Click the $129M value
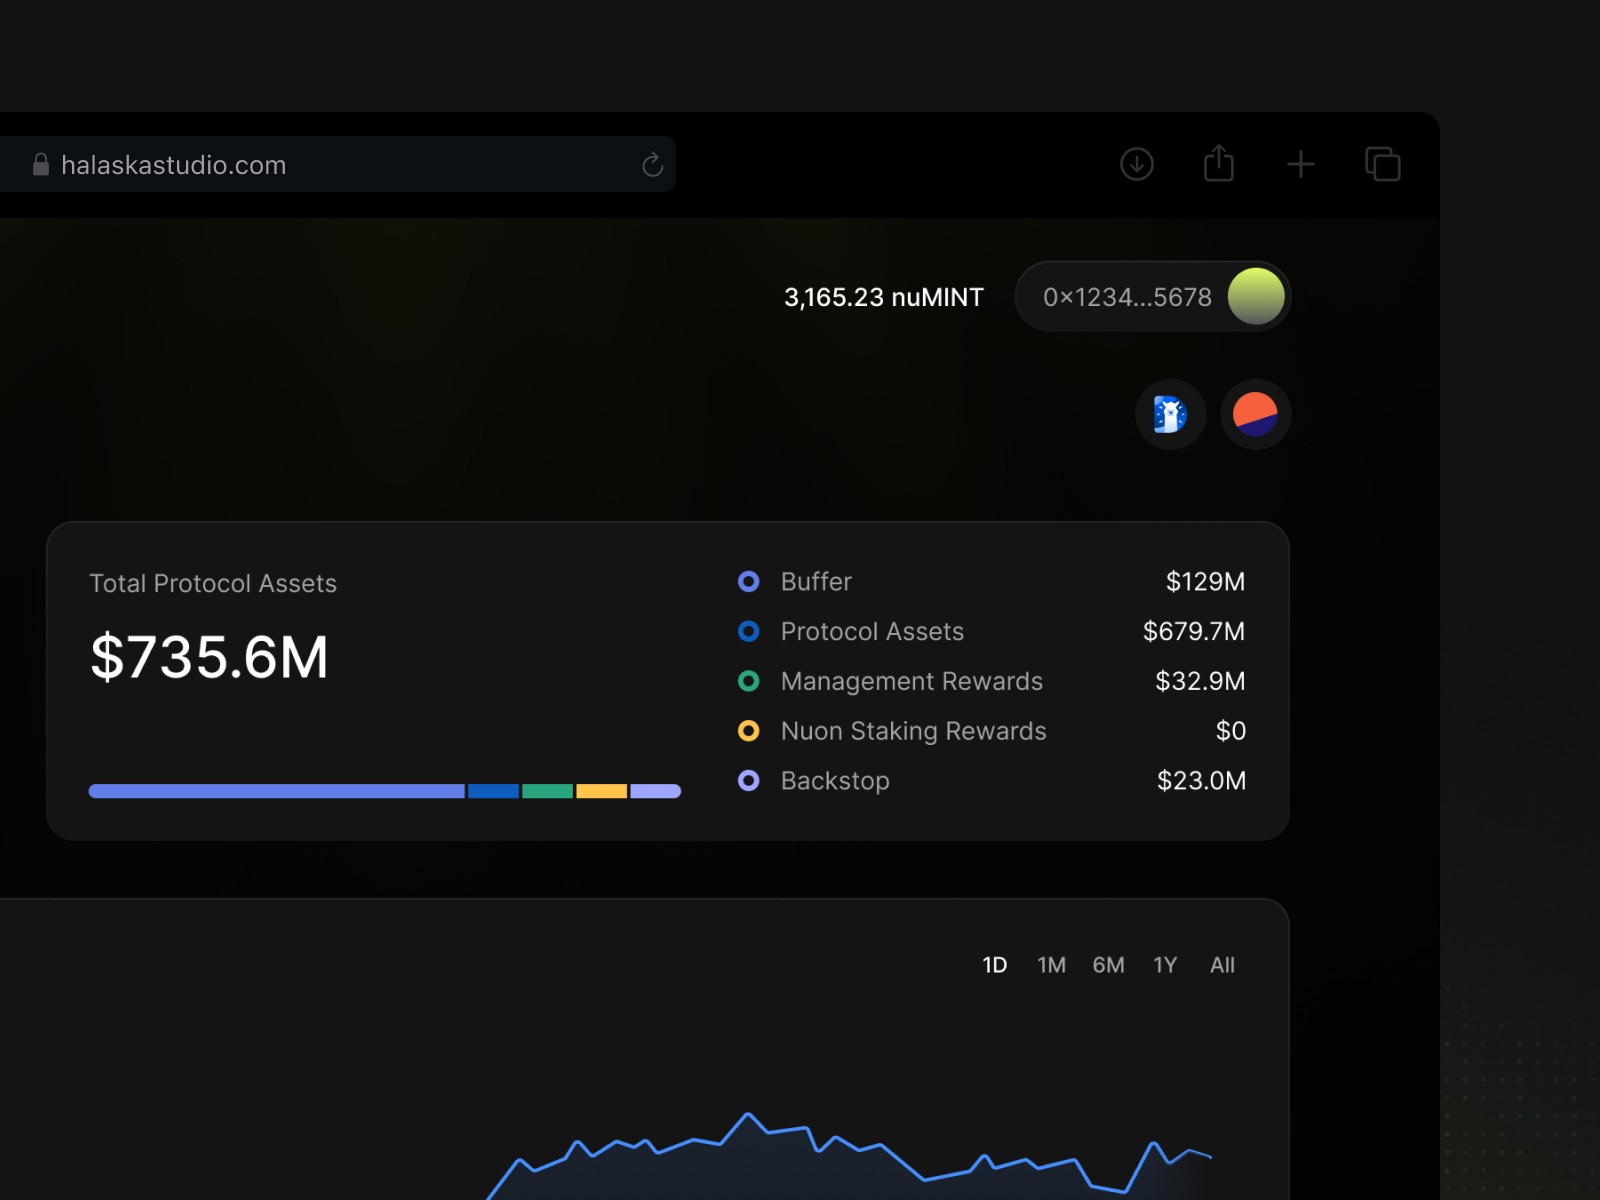1600x1200 pixels. (1206, 582)
